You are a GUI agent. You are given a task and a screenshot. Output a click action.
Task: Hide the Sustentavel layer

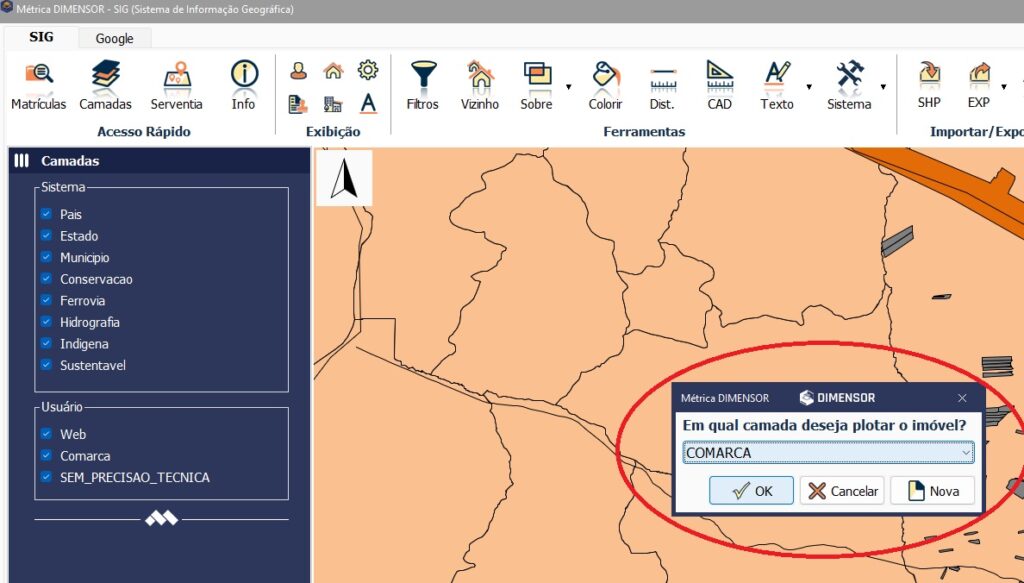coord(46,364)
